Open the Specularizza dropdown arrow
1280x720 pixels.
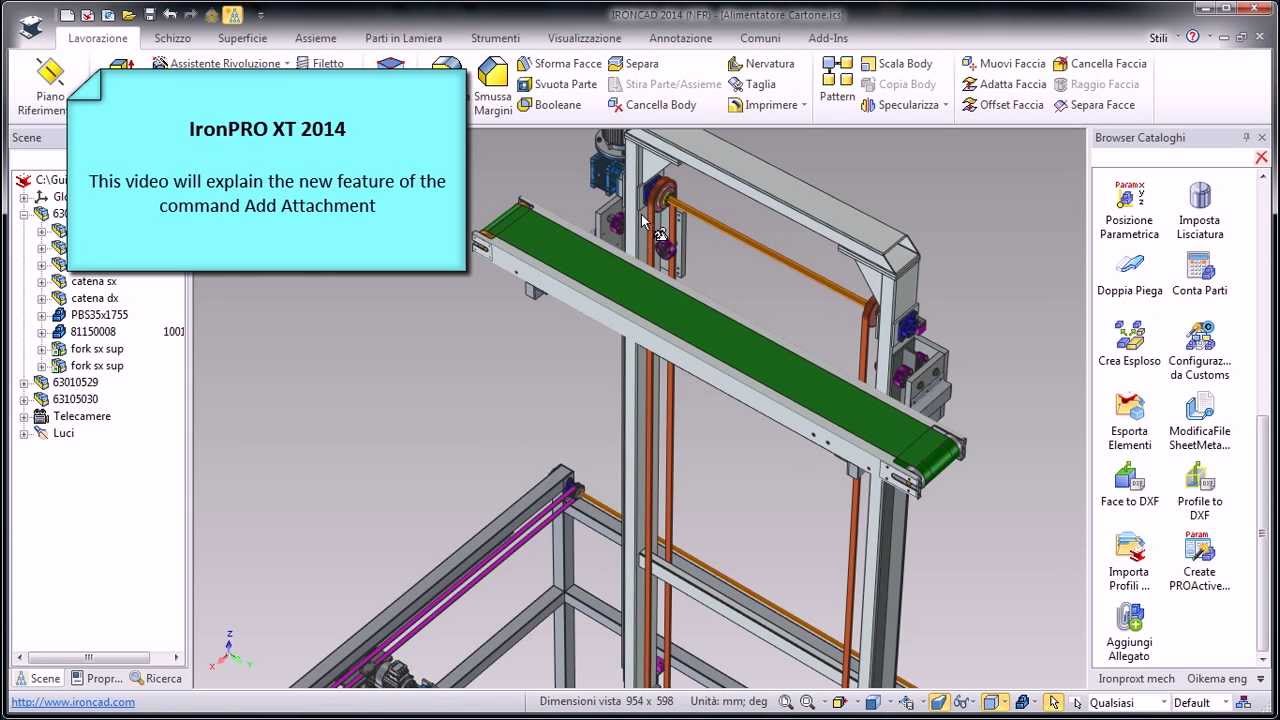[x=945, y=105]
